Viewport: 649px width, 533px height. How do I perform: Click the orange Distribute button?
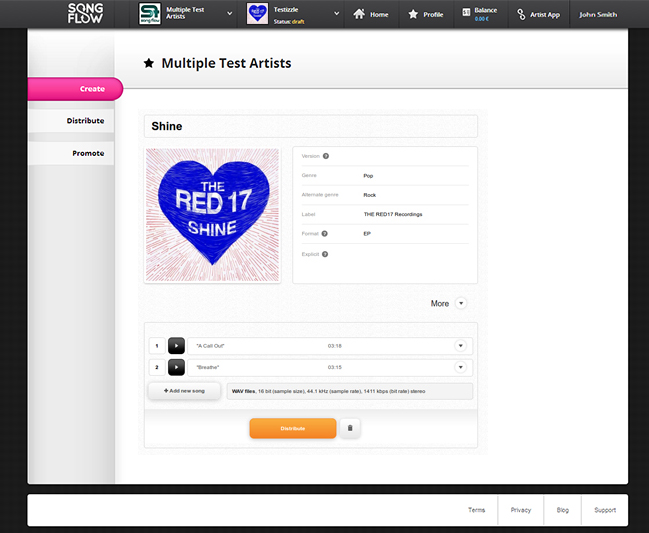coord(293,428)
